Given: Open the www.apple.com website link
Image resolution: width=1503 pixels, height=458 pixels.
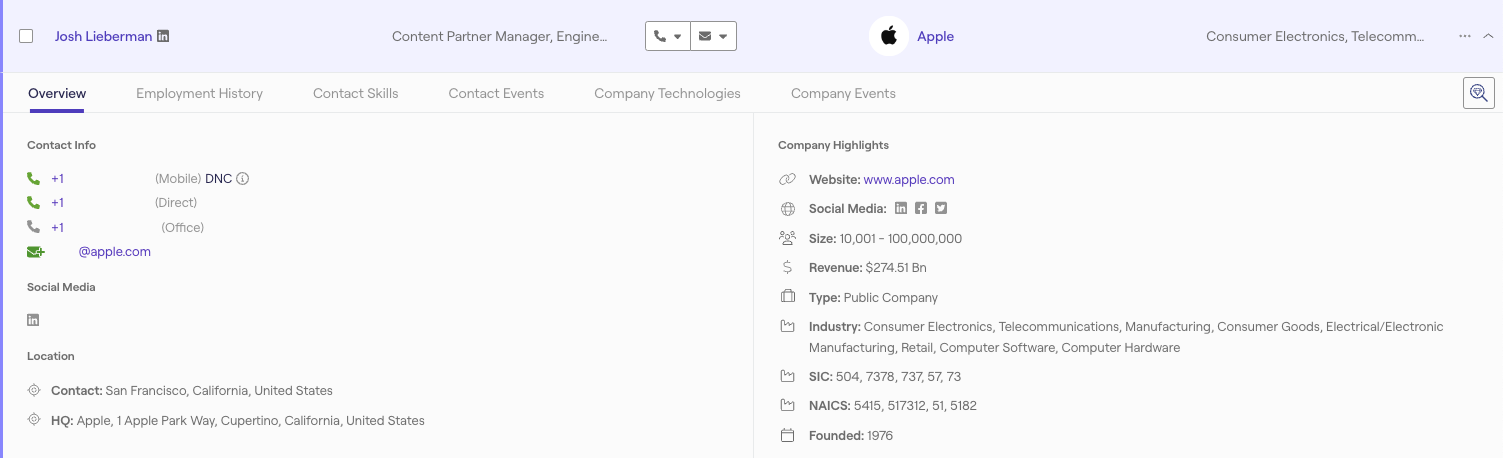Looking at the screenshot, I should [x=908, y=180].
